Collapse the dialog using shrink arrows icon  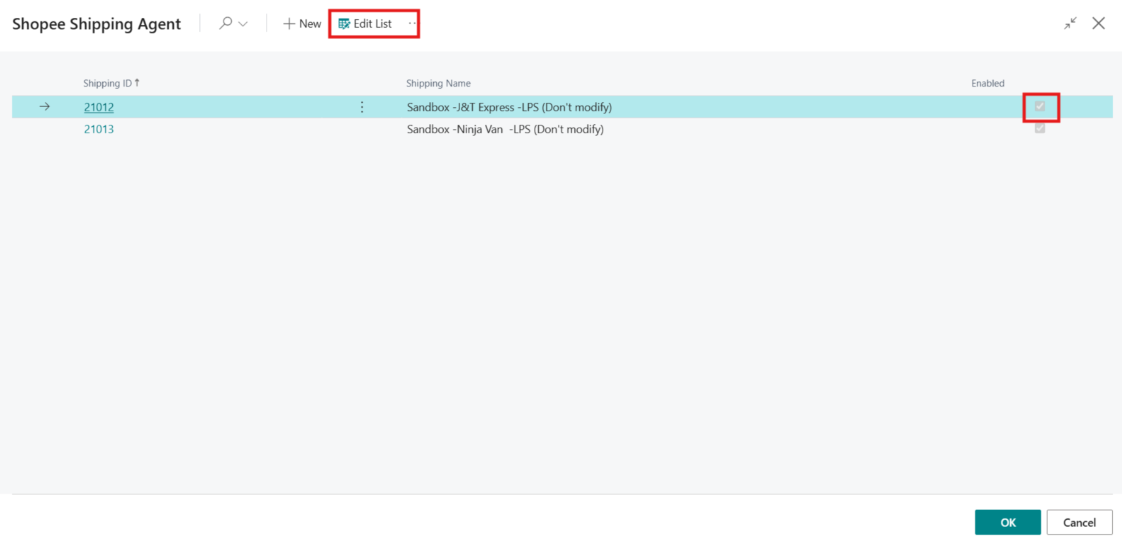click(1070, 24)
